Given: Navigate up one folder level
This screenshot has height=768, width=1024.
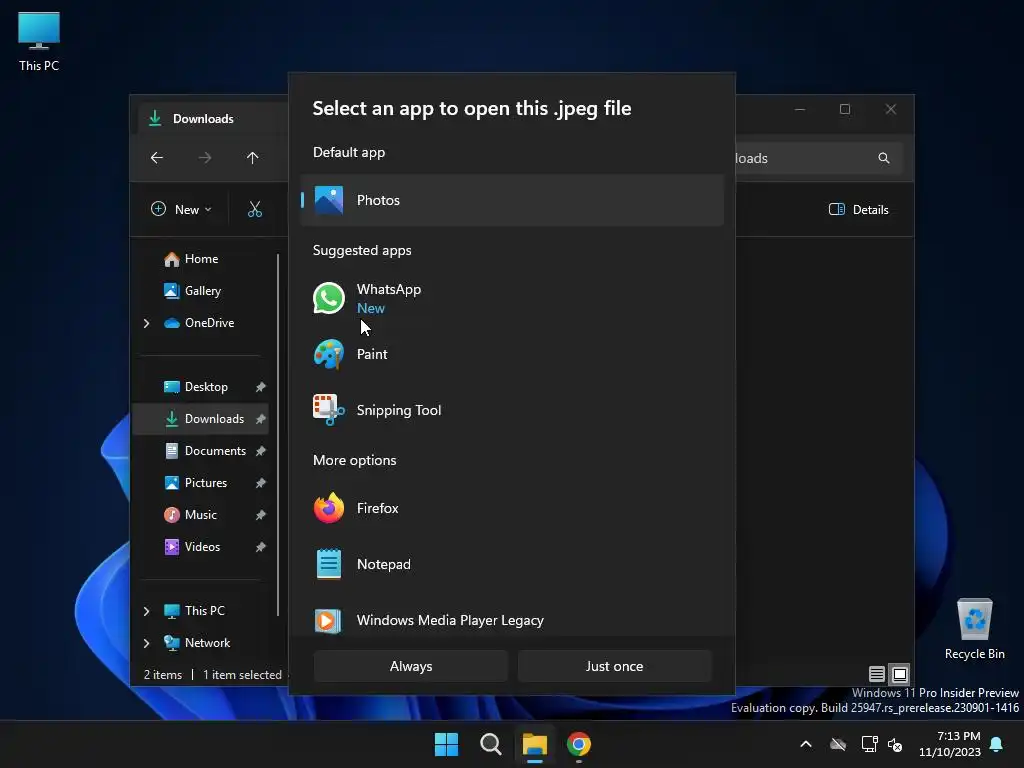Looking at the screenshot, I should (x=253, y=158).
